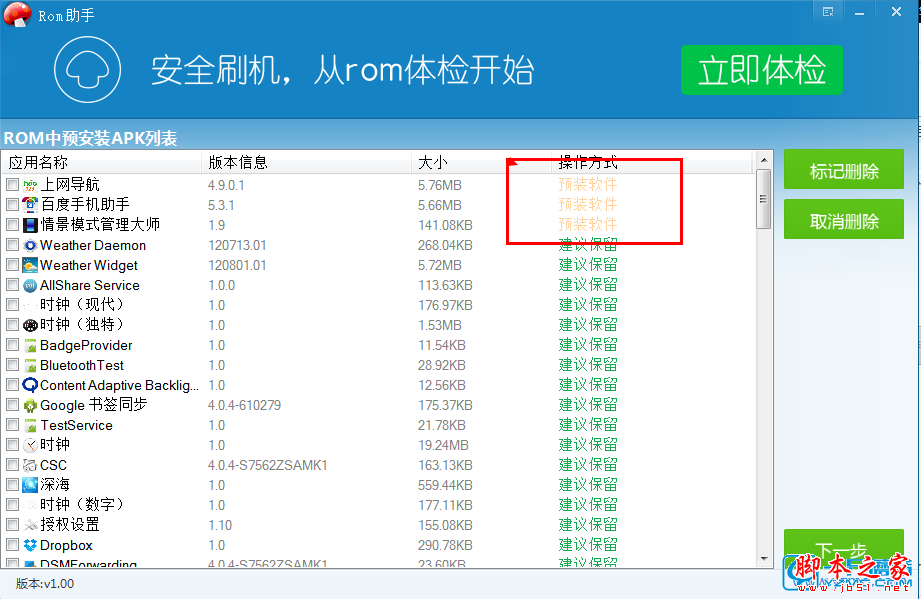Image resolution: width=921 pixels, height=599 pixels.
Task: Click the Content Adaptive Backlight icon
Action: pos(30,385)
